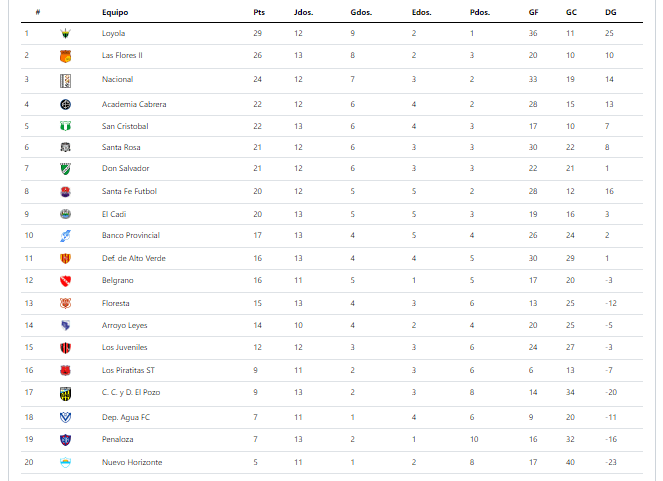Select the C. C. y D. El Pozo crest

tap(65, 394)
